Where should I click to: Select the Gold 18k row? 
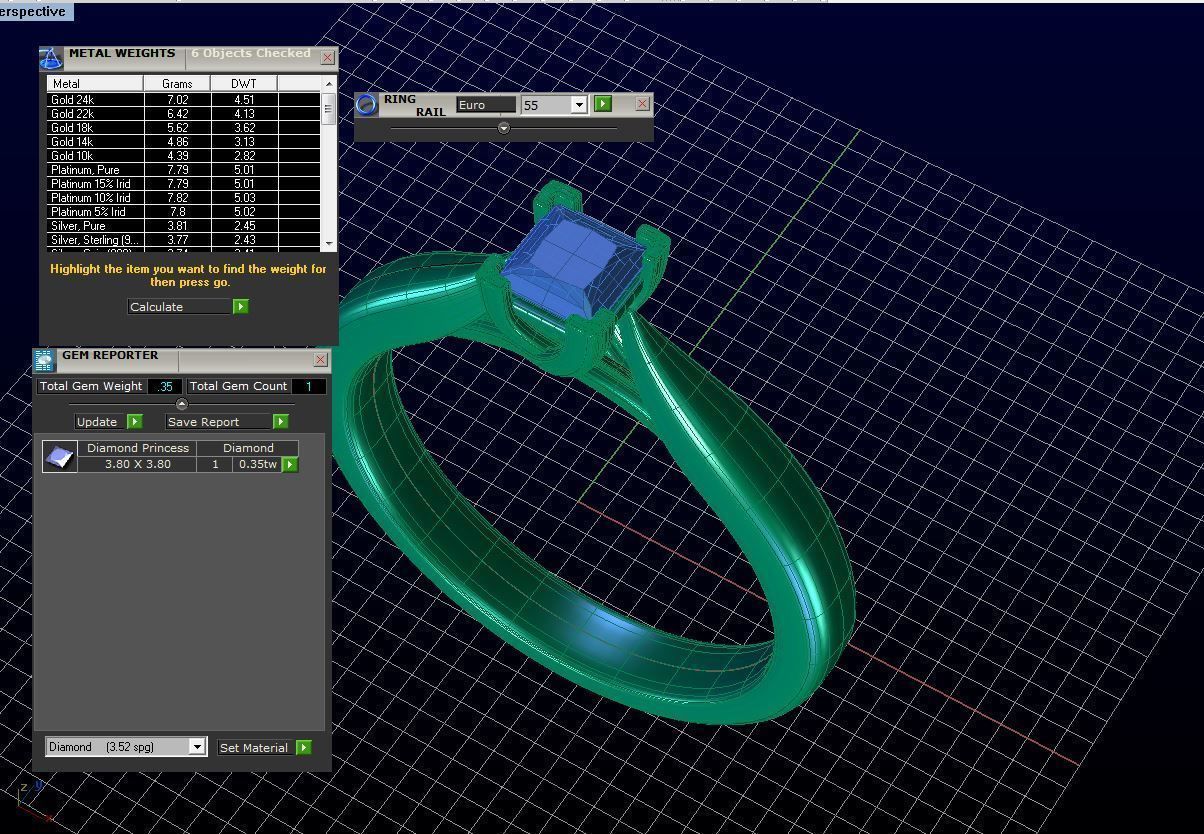(x=184, y=128)
